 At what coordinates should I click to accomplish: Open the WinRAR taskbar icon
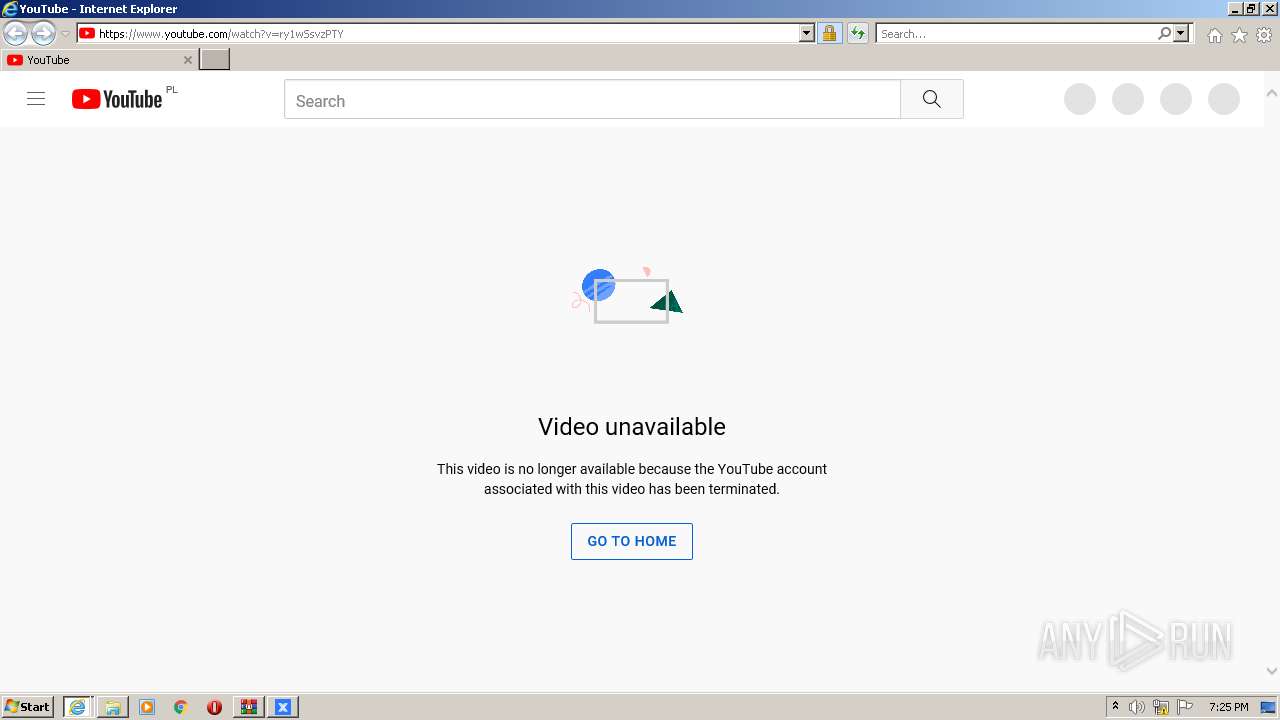pyautogui.click(x=248, y=707)
